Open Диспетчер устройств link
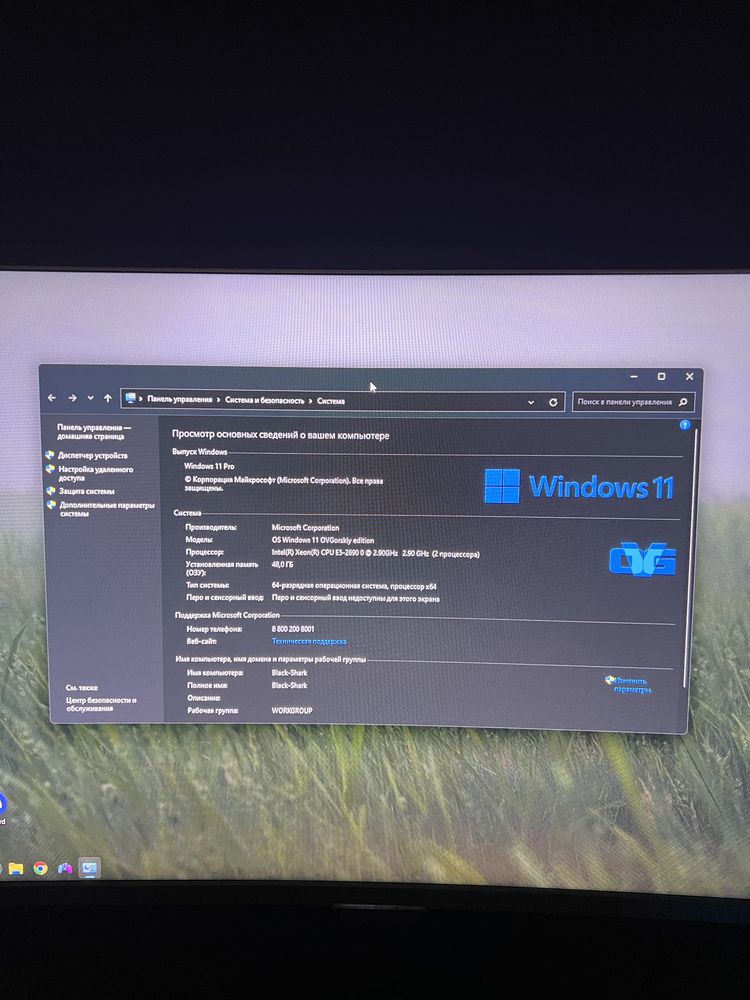 point(93,456)
